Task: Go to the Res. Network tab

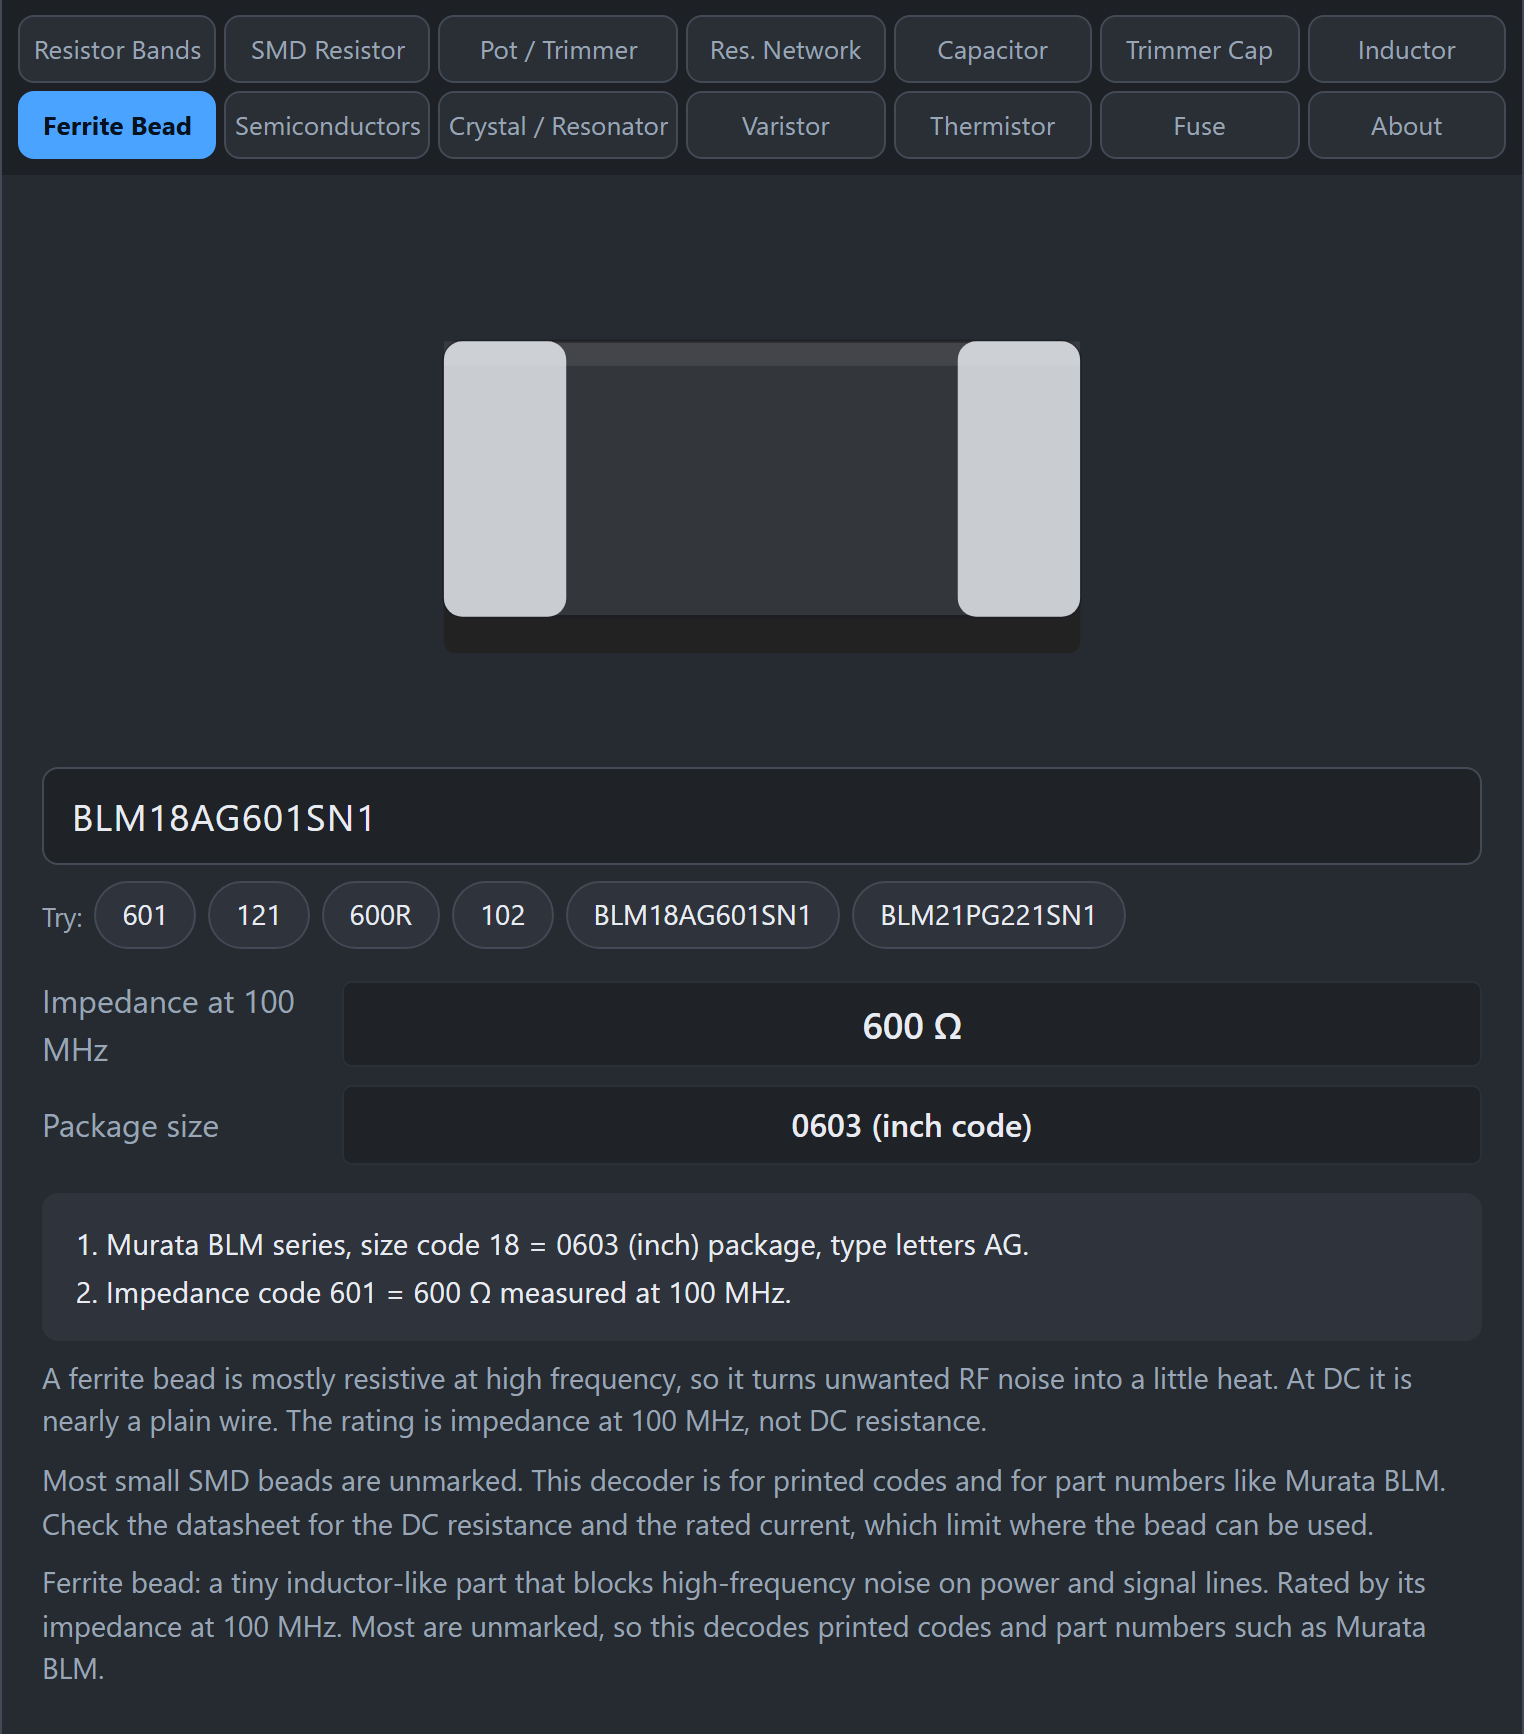Action: tap(786, 49)
